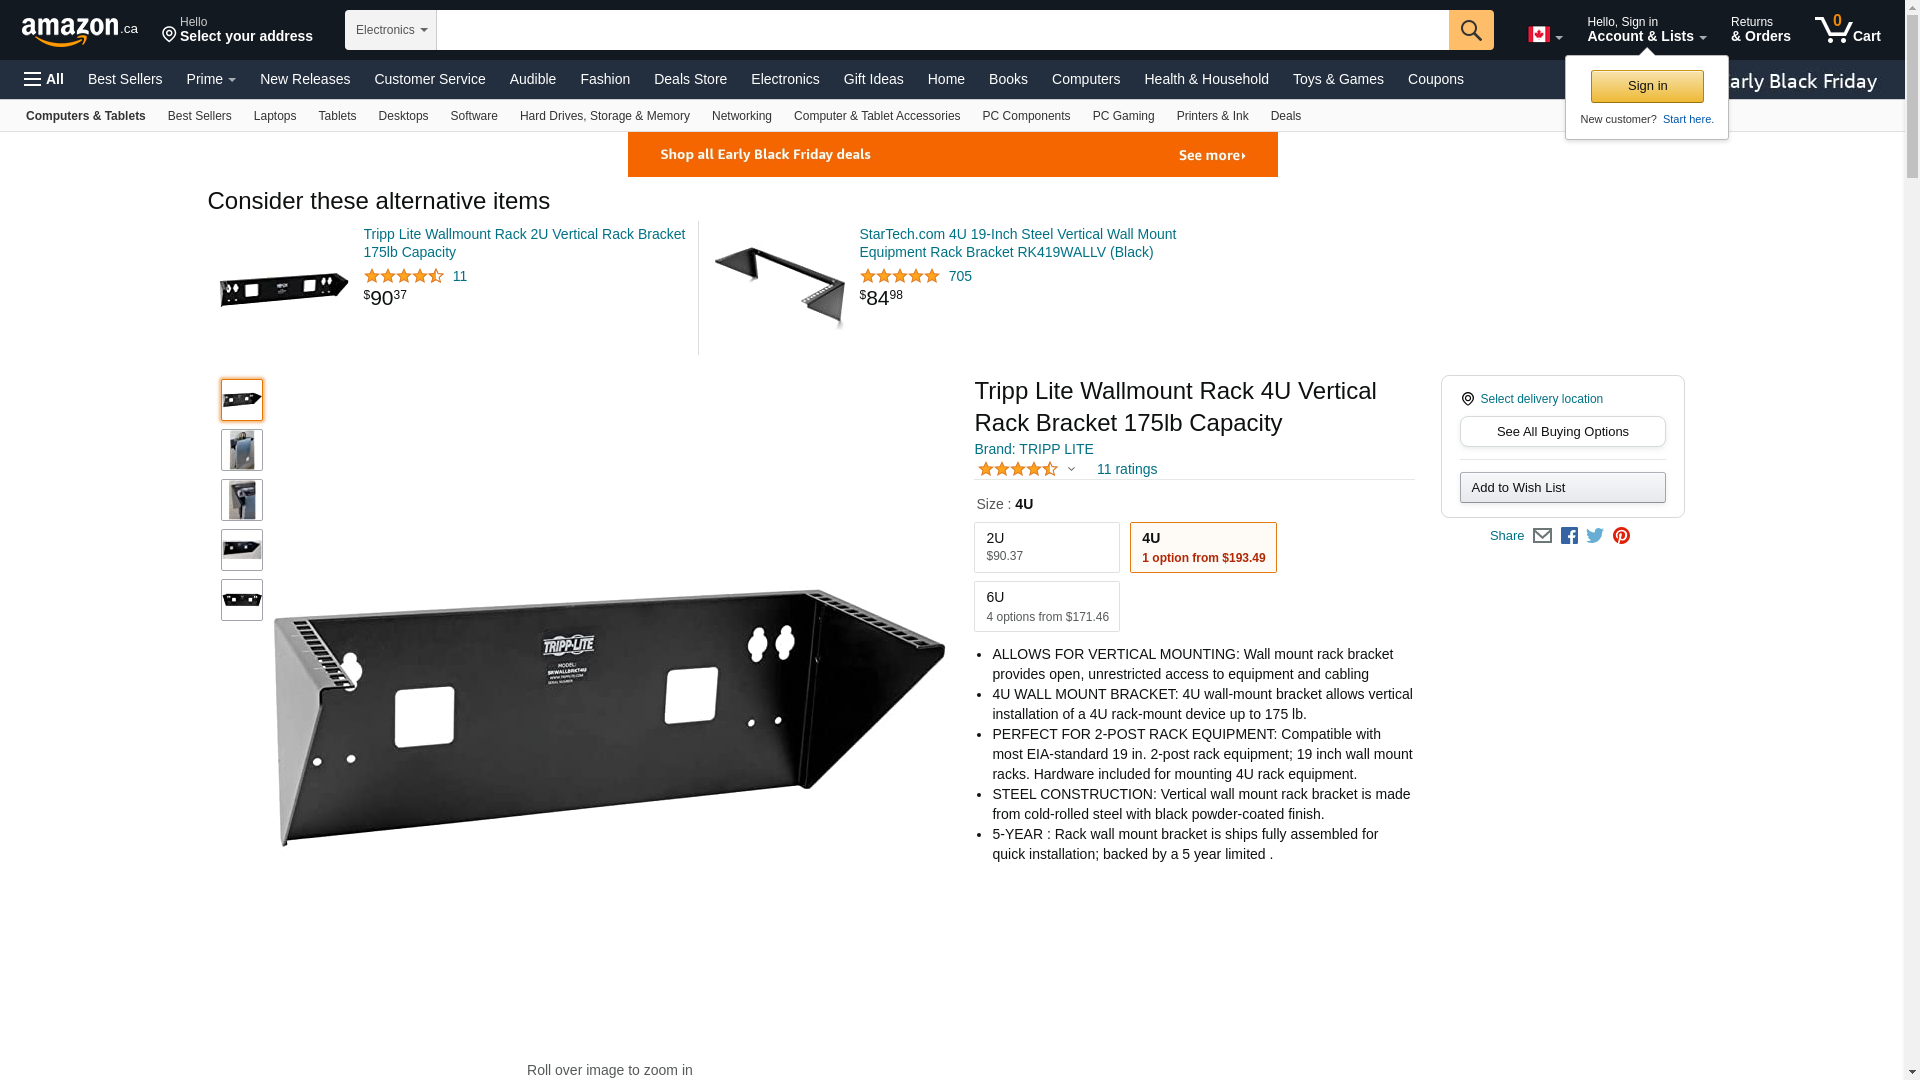
Task: Open the shopping cart icon
Action: 1847,30
